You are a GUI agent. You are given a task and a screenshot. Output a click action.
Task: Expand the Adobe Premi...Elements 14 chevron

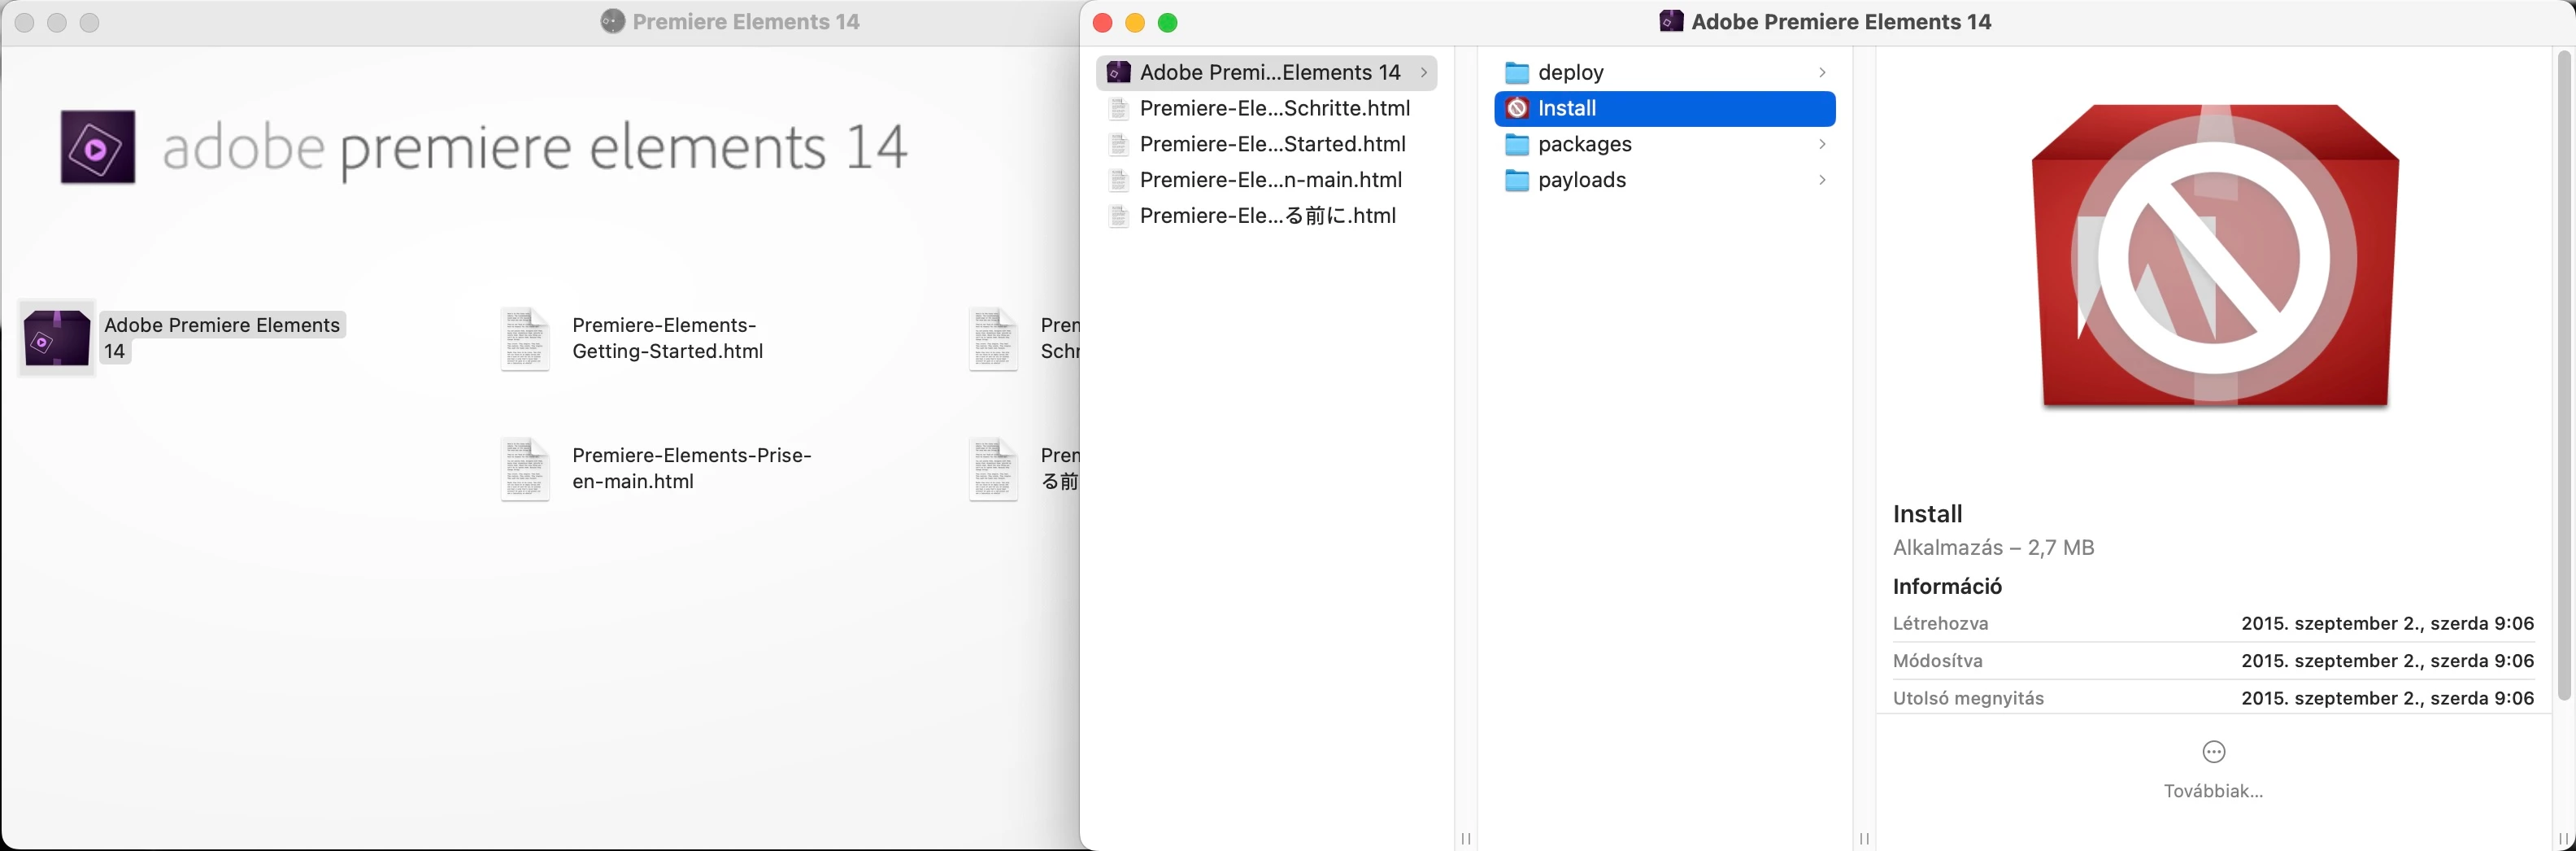tap(1423, 73)
